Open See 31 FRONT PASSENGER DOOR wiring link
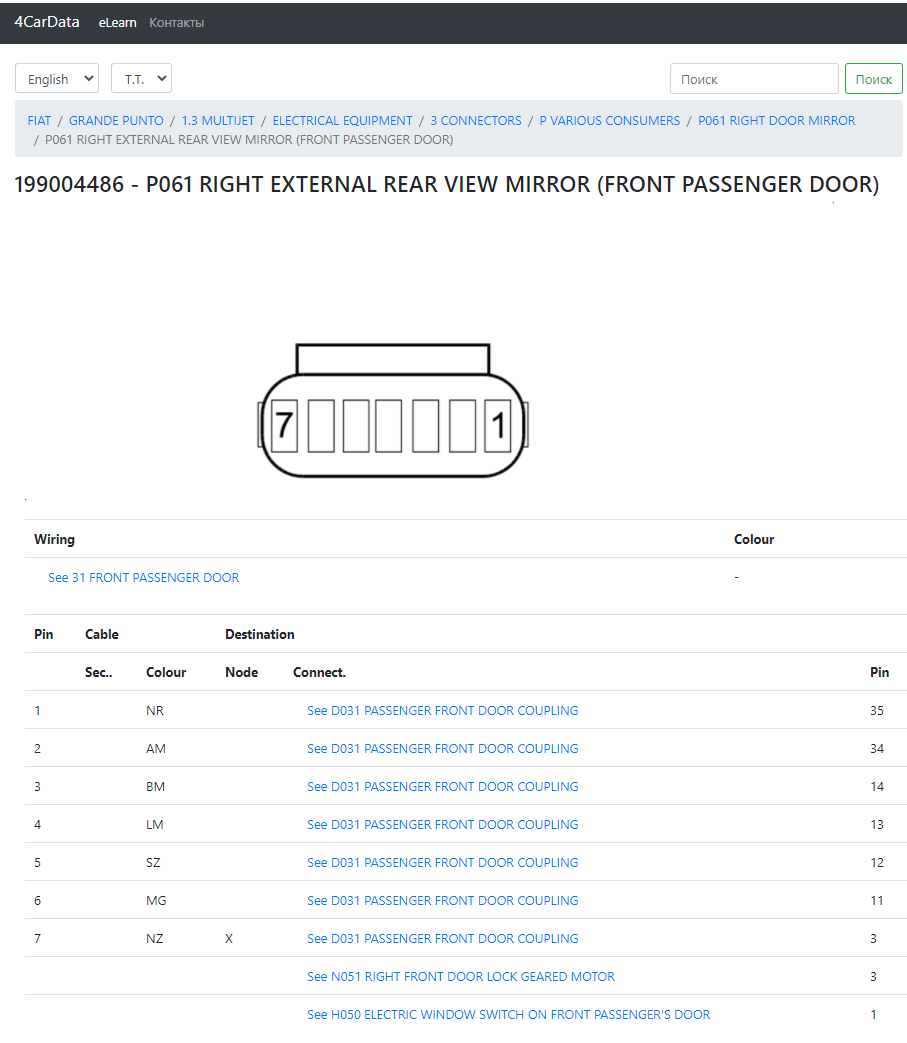This screenshot has width=907, height=1043. click(144, 577)
